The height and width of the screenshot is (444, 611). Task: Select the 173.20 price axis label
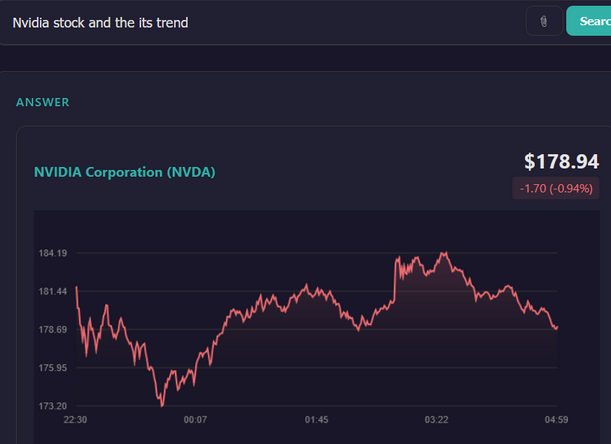(x=52, y=406)
